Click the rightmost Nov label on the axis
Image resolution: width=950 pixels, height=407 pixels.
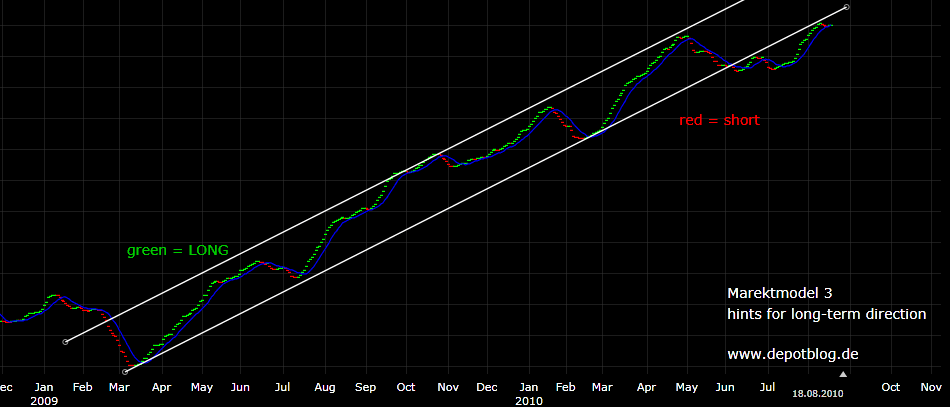coord(931,386)
